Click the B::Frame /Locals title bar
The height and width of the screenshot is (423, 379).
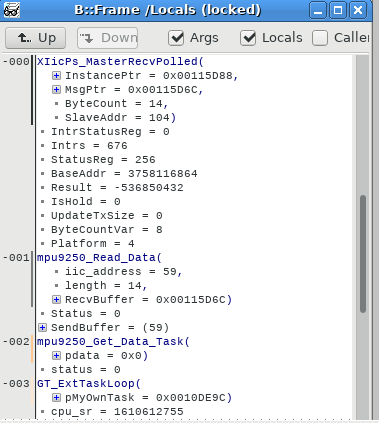[168, 10]
